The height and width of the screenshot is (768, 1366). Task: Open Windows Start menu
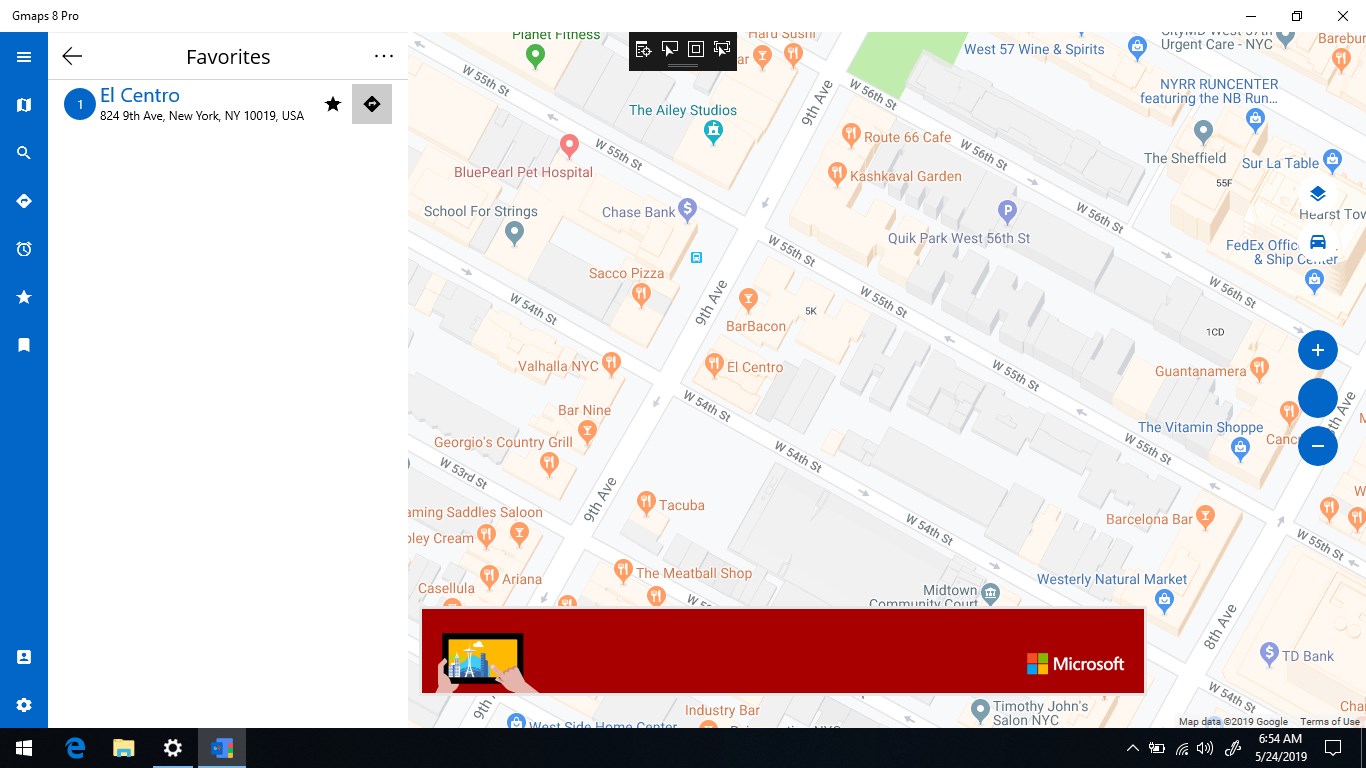pos(24,748)
